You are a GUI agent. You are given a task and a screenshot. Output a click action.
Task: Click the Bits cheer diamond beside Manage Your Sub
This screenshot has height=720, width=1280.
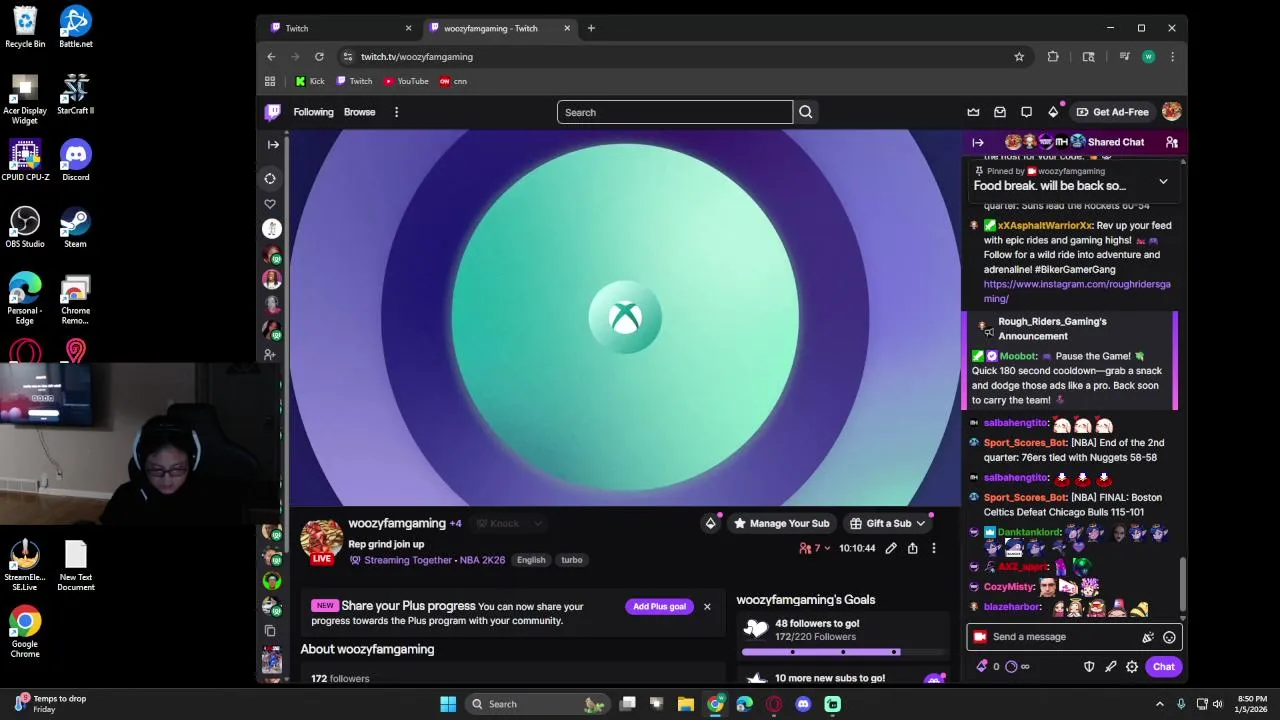710,523
